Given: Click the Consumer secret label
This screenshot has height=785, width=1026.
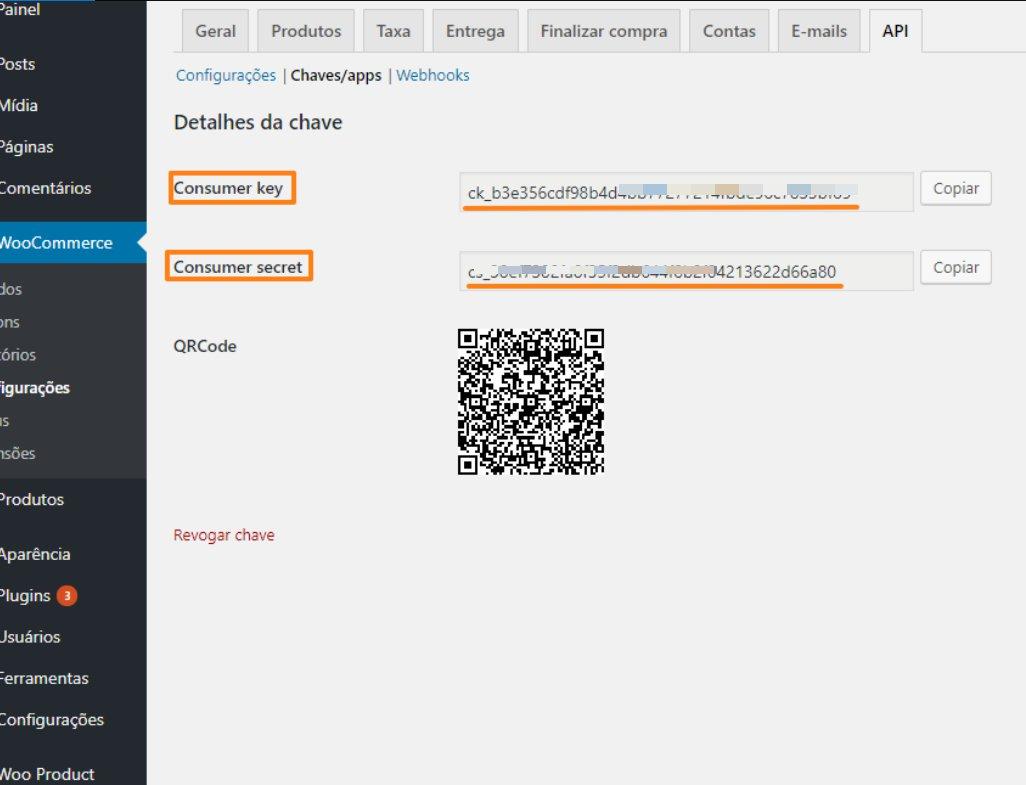Looking at the screenshot, I should tap(238, 267).
